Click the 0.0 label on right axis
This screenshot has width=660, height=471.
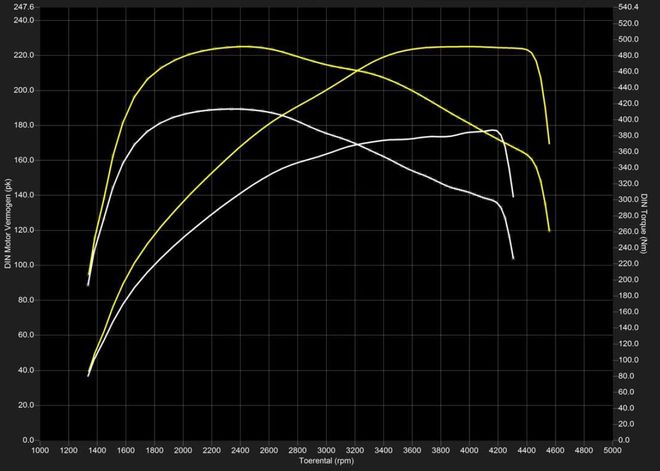(x=624, y=440)
